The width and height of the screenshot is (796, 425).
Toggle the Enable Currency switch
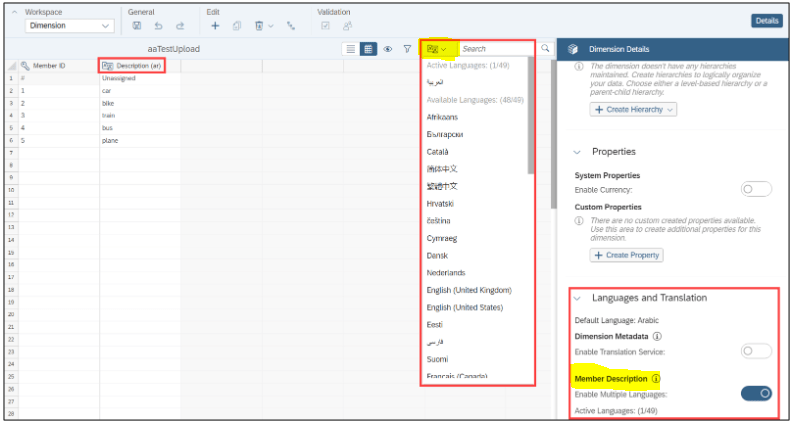757,188
